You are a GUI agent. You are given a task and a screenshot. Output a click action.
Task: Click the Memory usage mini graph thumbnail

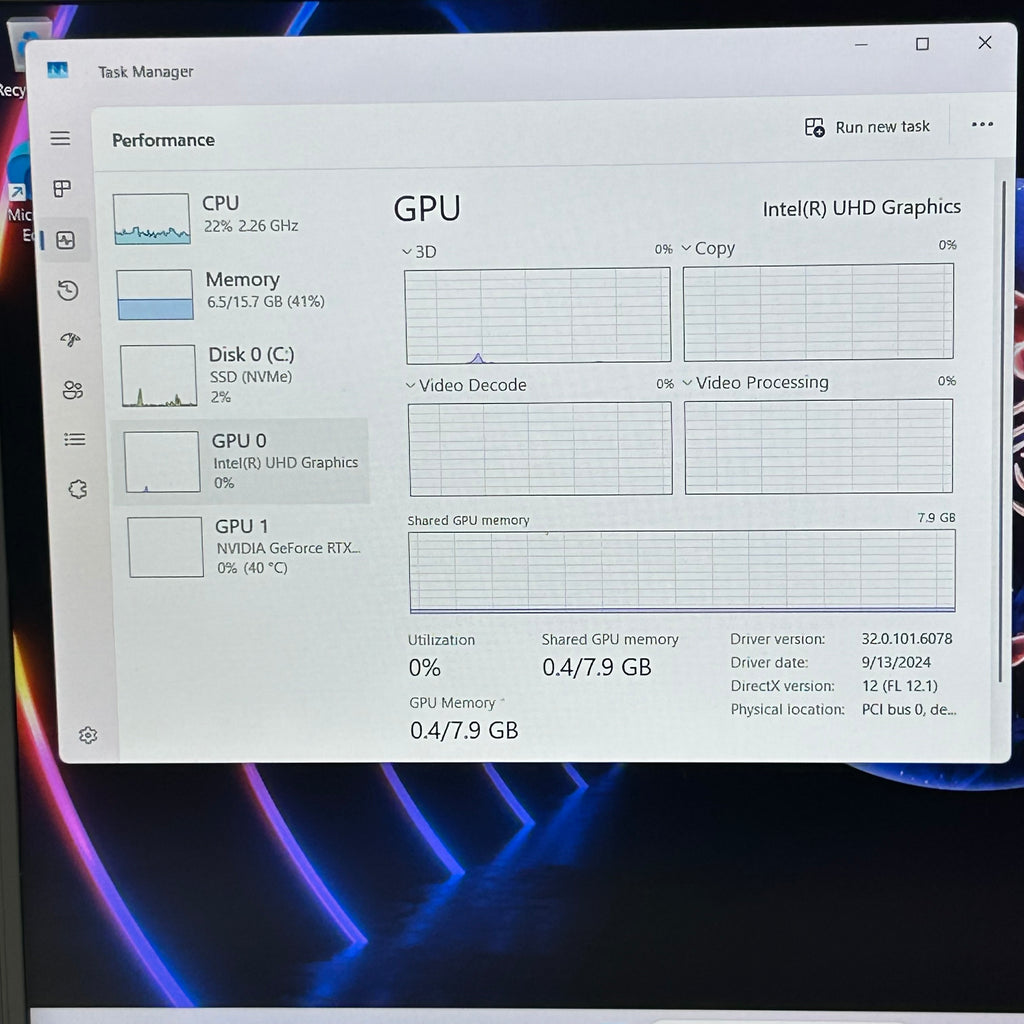click(x=155, y=295)
